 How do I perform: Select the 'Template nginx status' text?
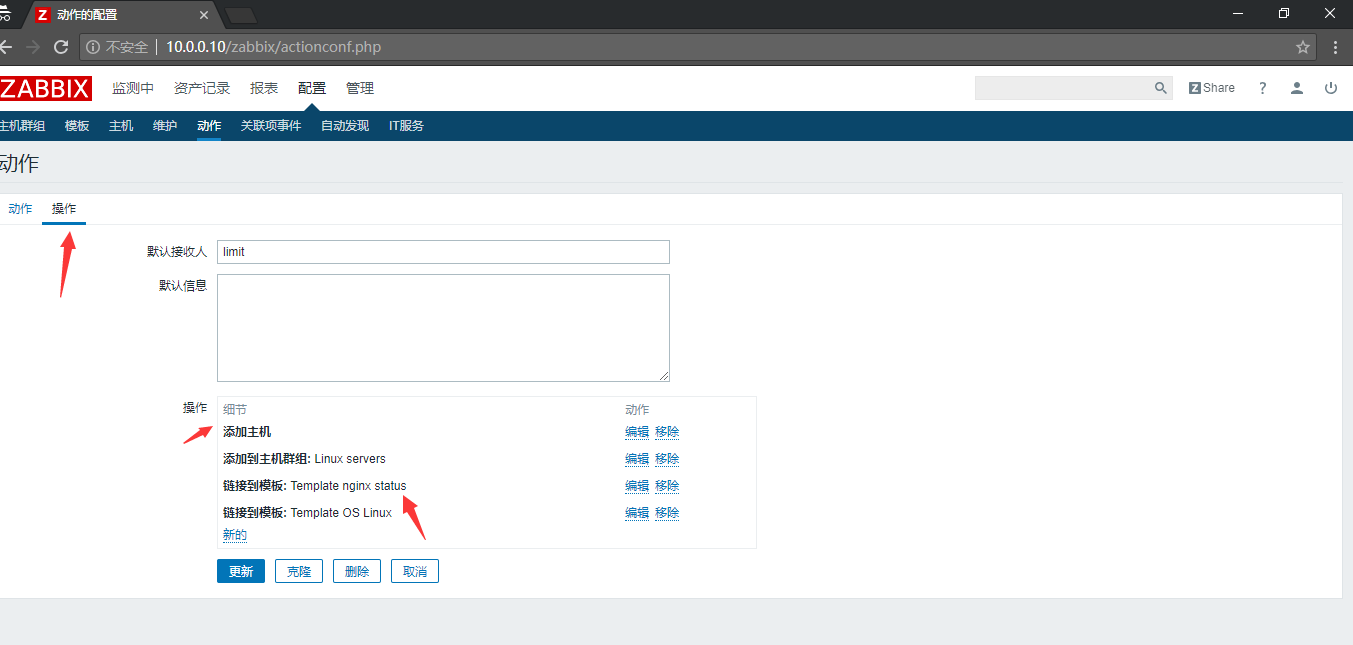click(x=349, y=486)
